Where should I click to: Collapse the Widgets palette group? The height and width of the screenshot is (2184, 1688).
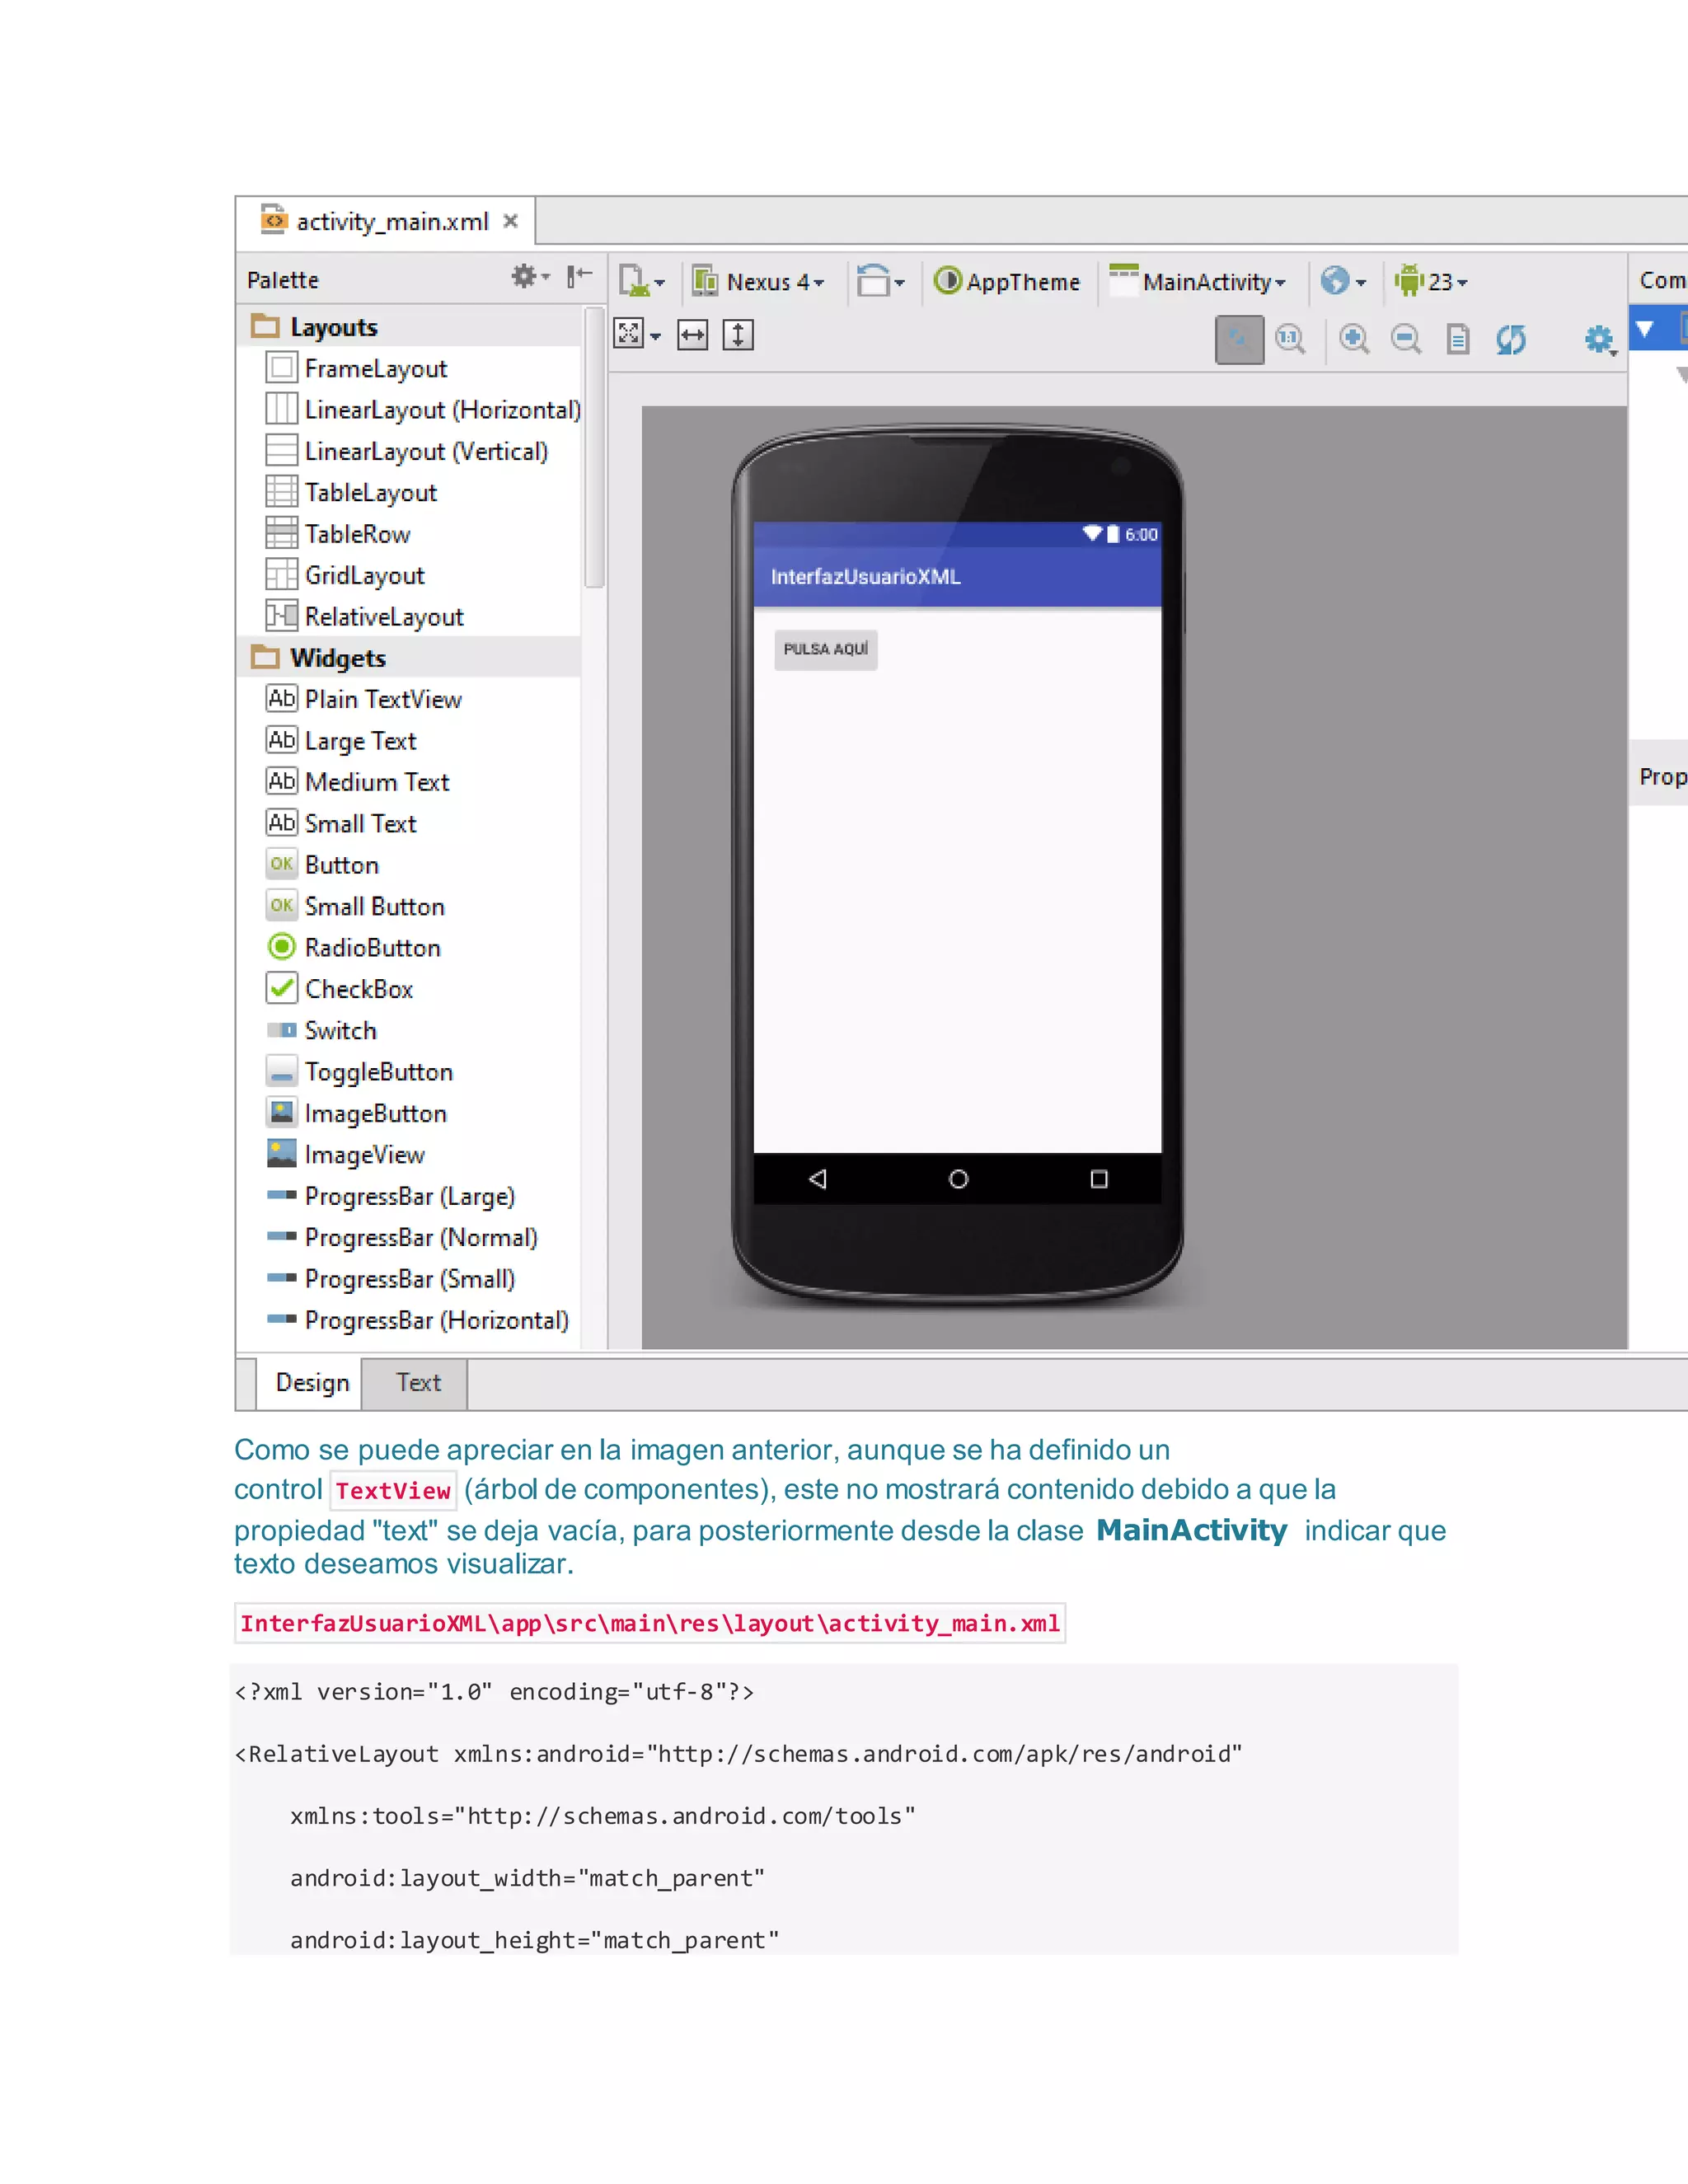(x=409, y=658)
